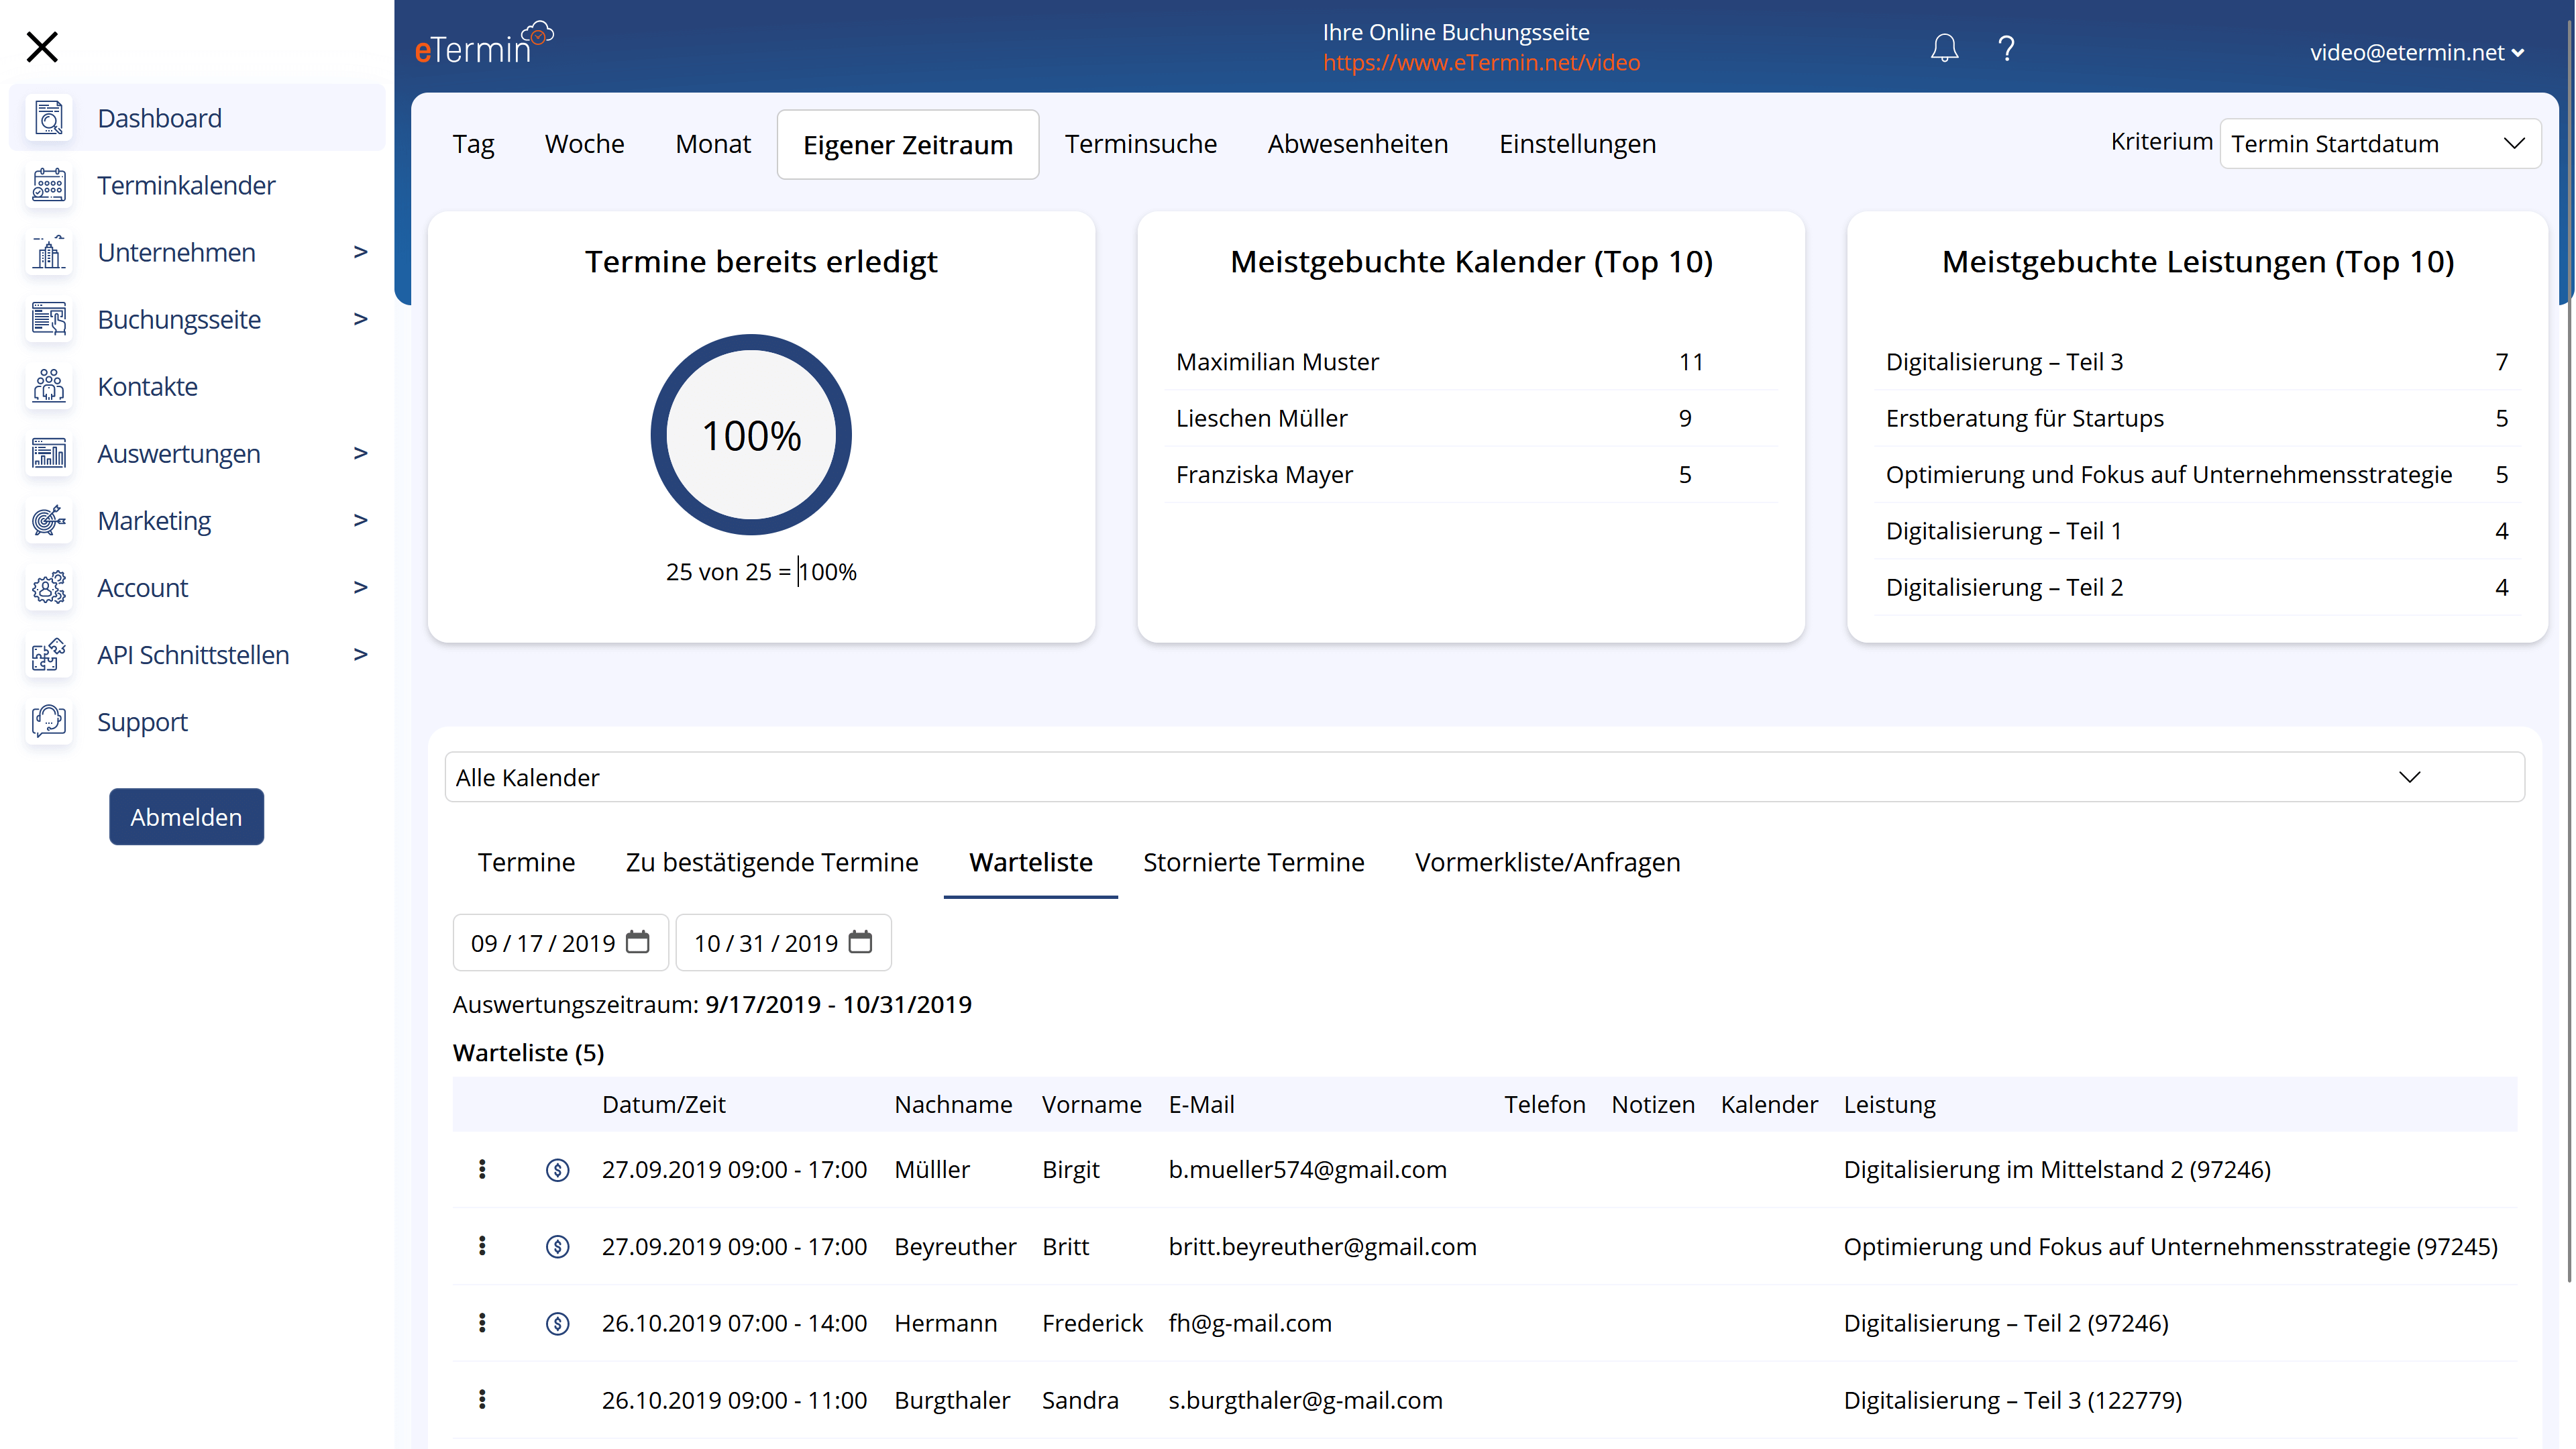The image size is (2576, 1449).
Task: Open row menu for Beyreuther Britt
Action: 482,1245
